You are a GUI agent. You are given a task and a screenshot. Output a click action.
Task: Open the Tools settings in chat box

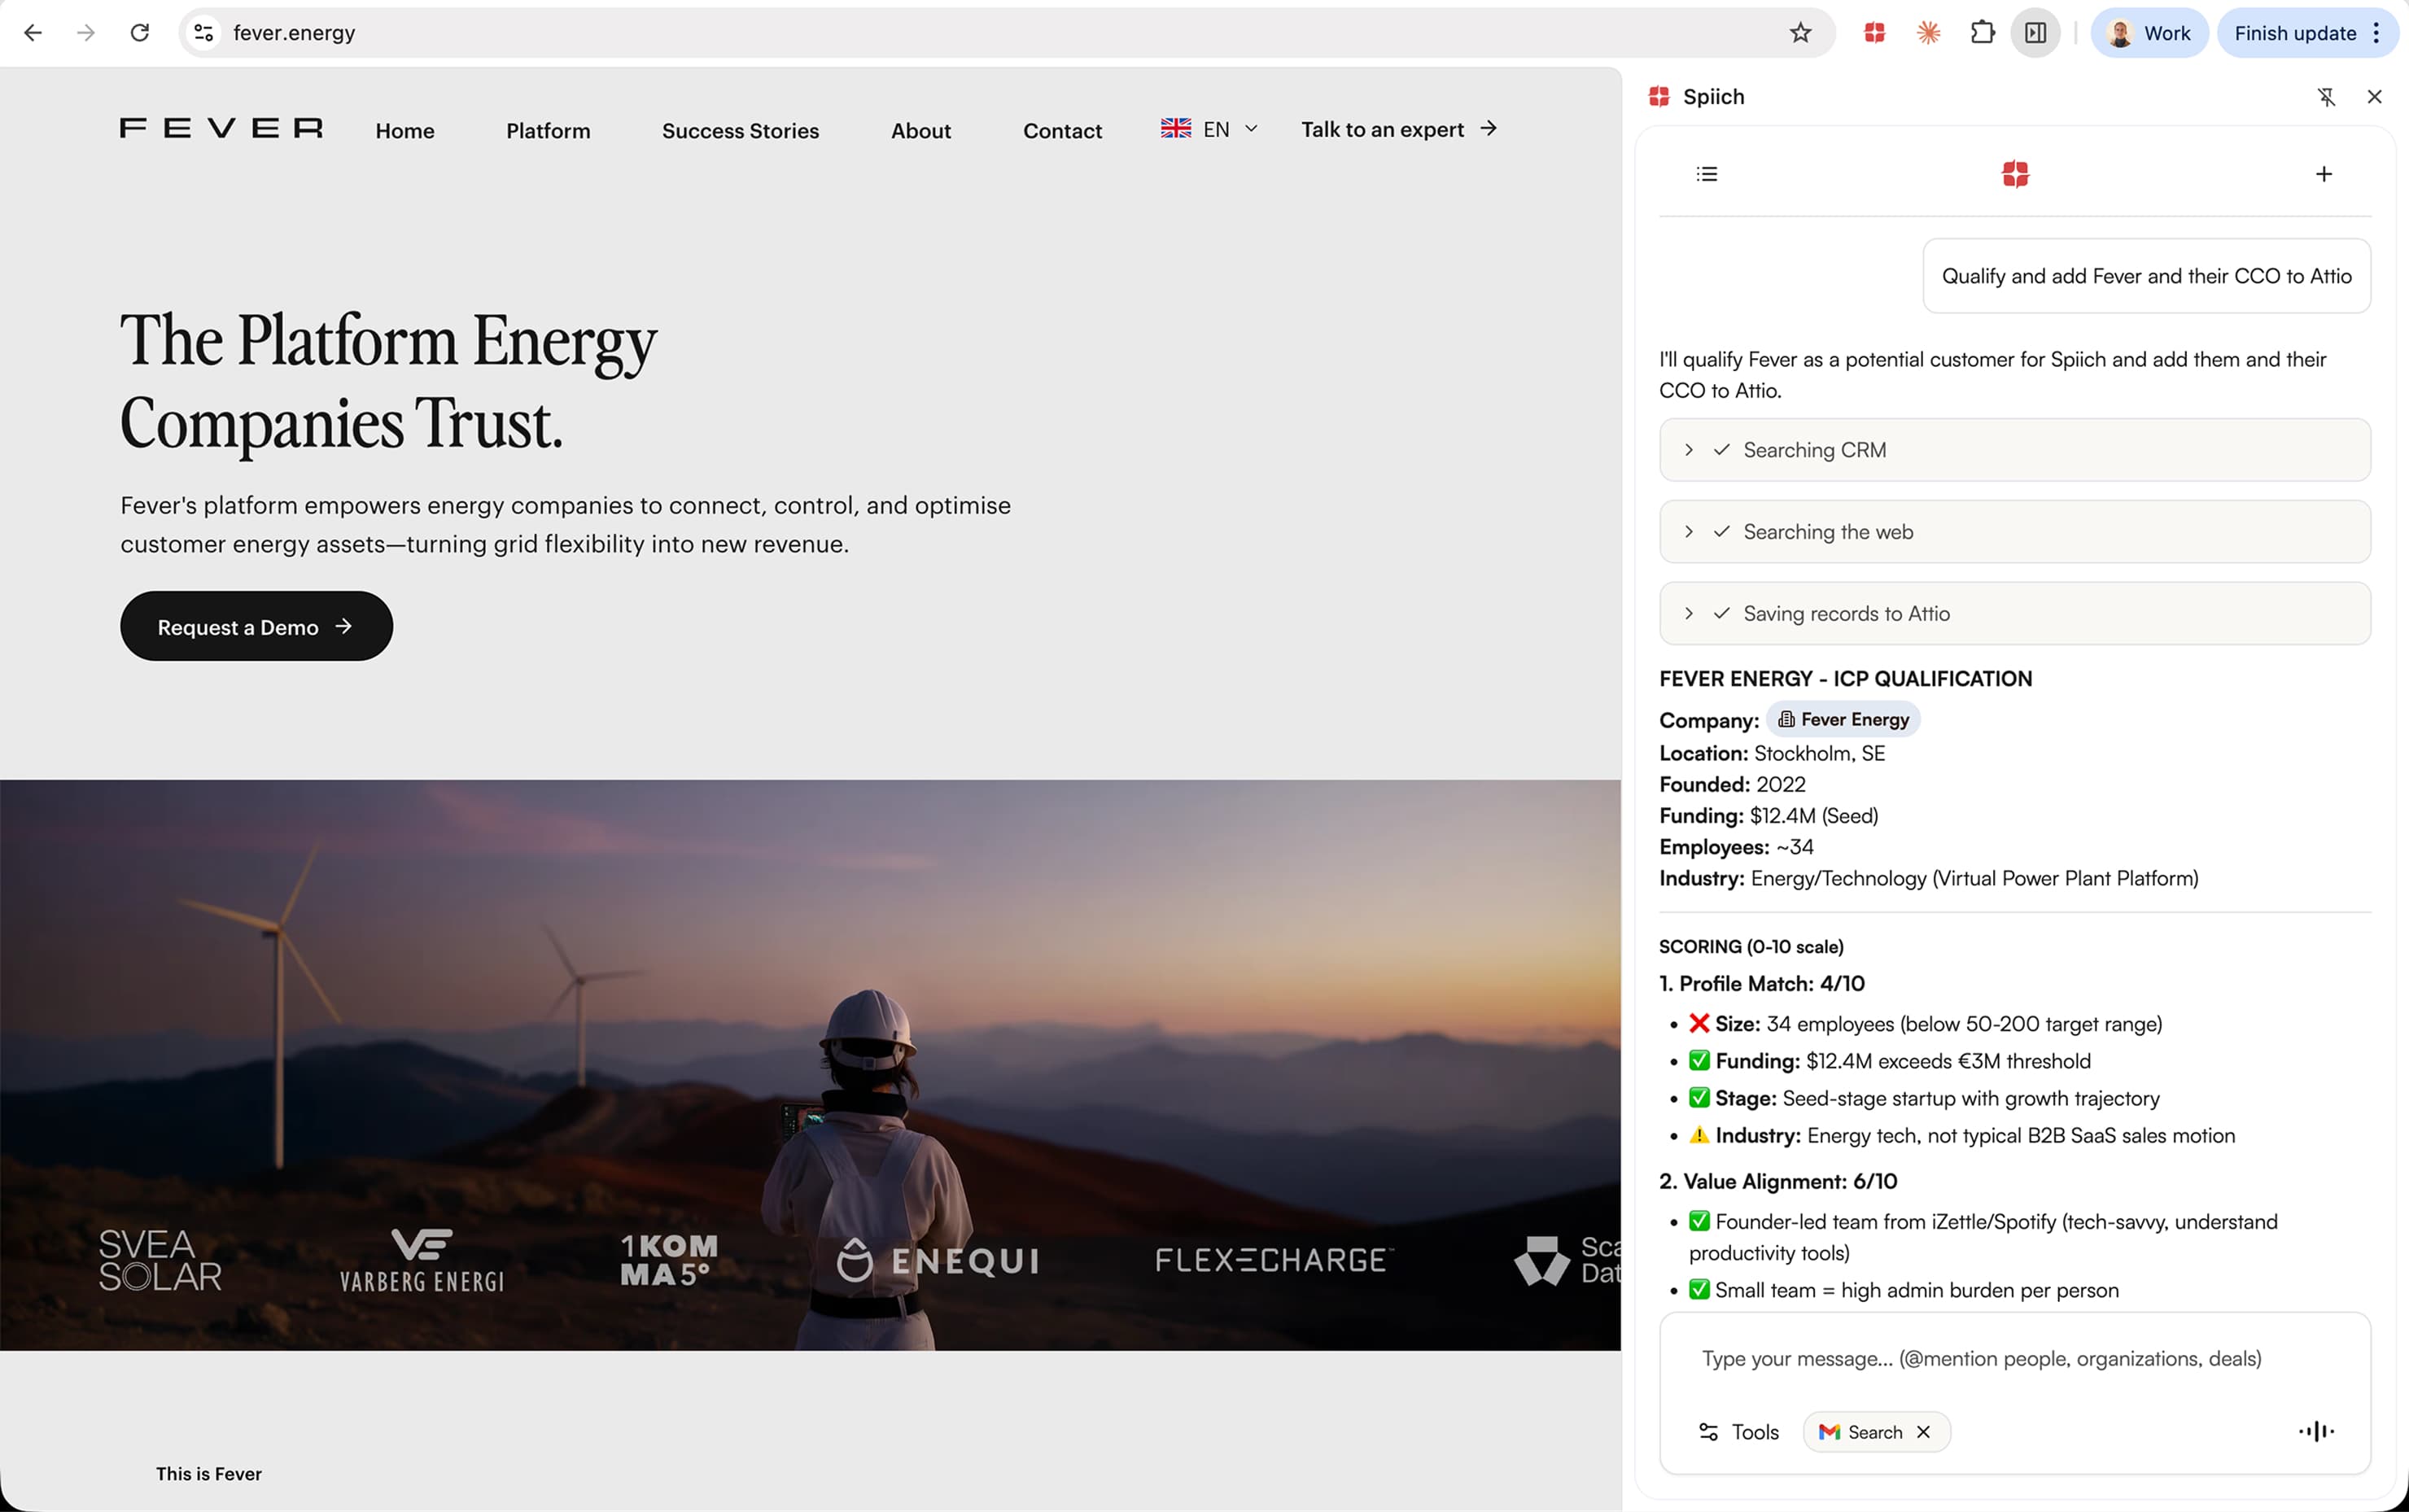click(x=1739, y=1432)
